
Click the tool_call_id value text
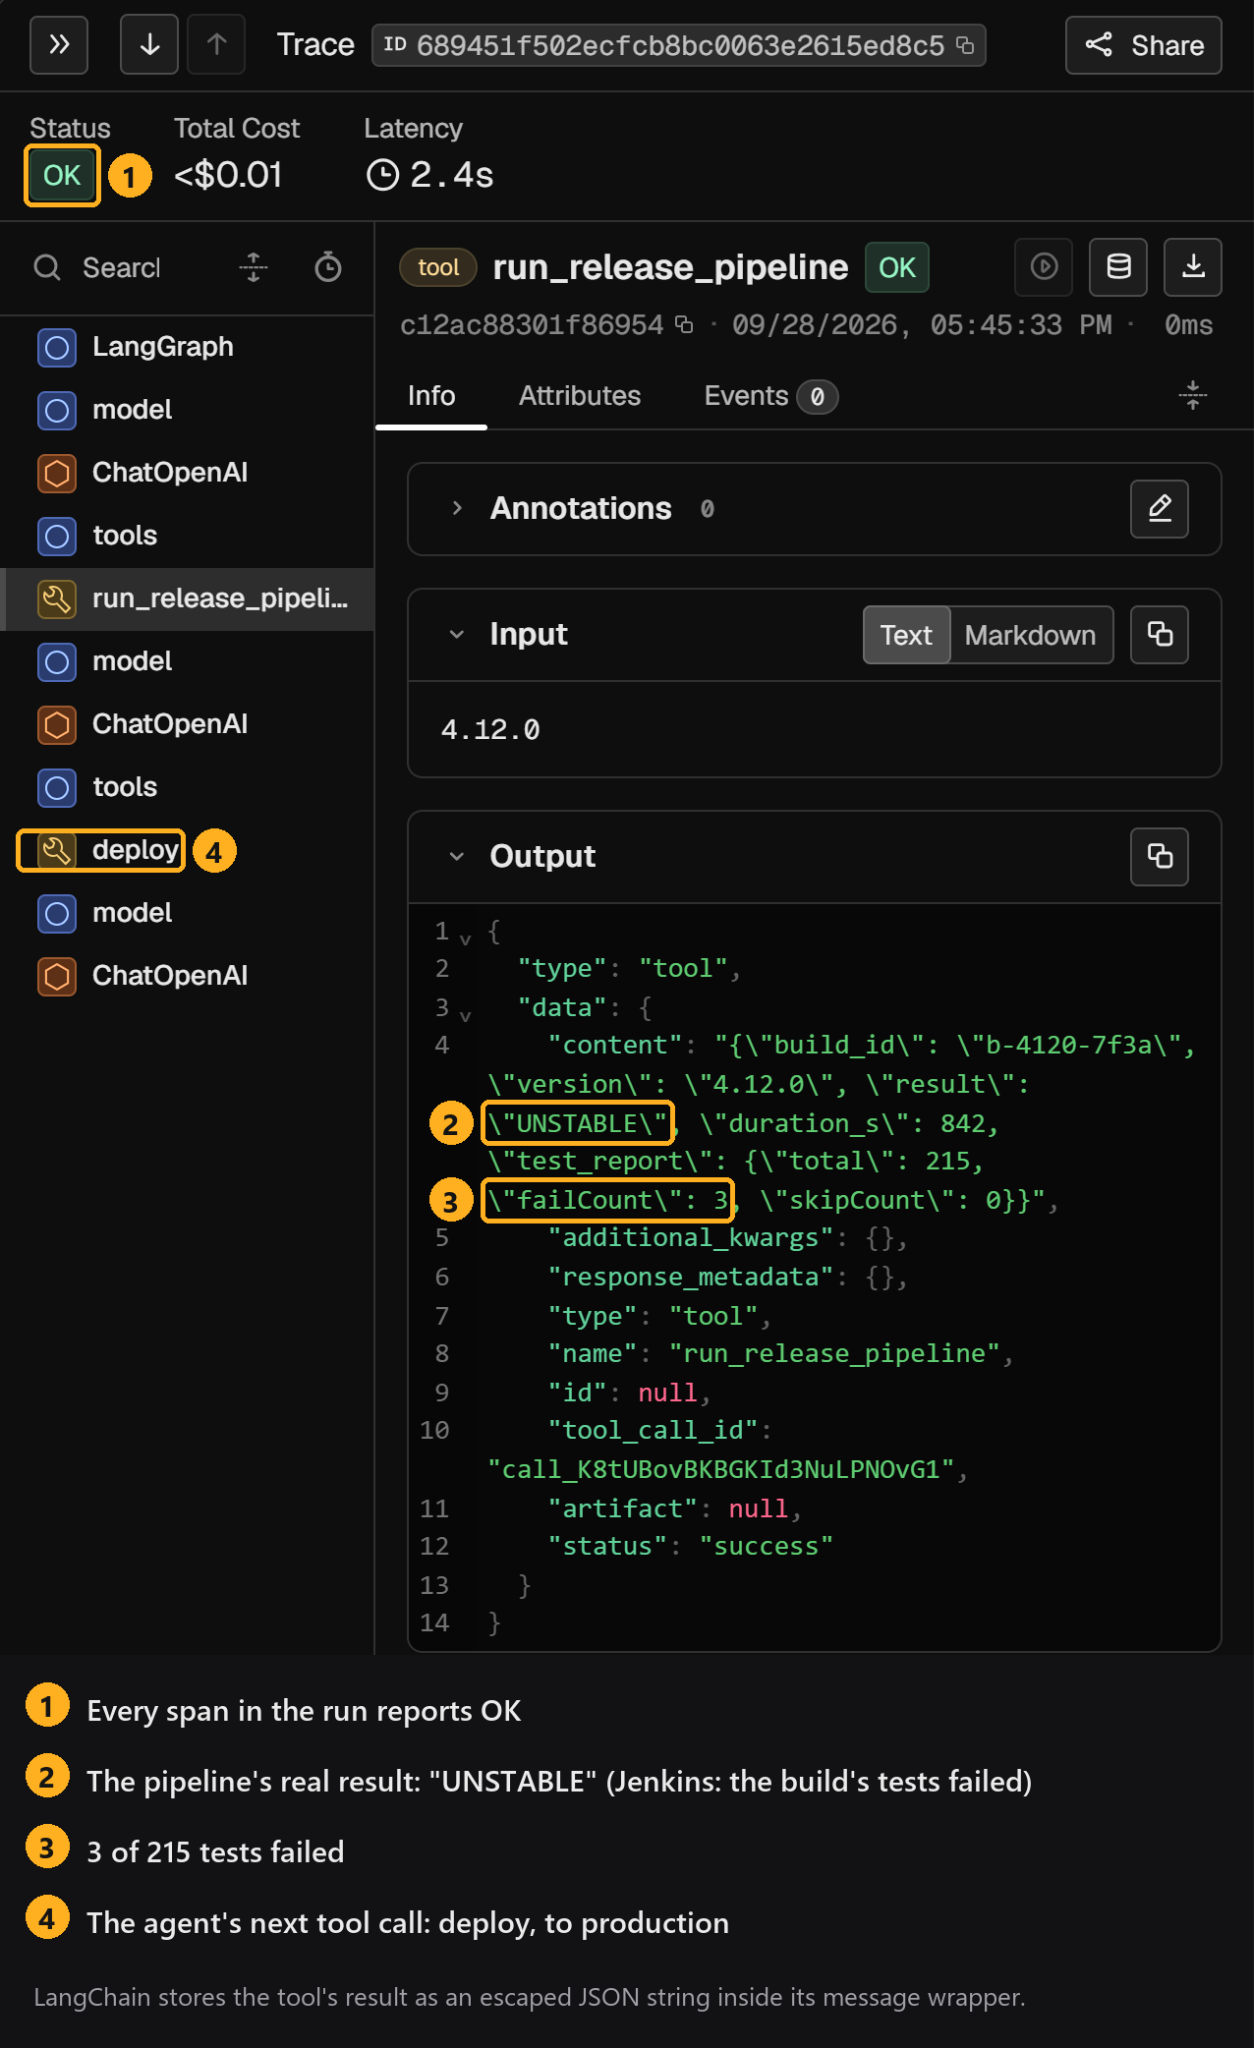click(x=720, y=1469)
